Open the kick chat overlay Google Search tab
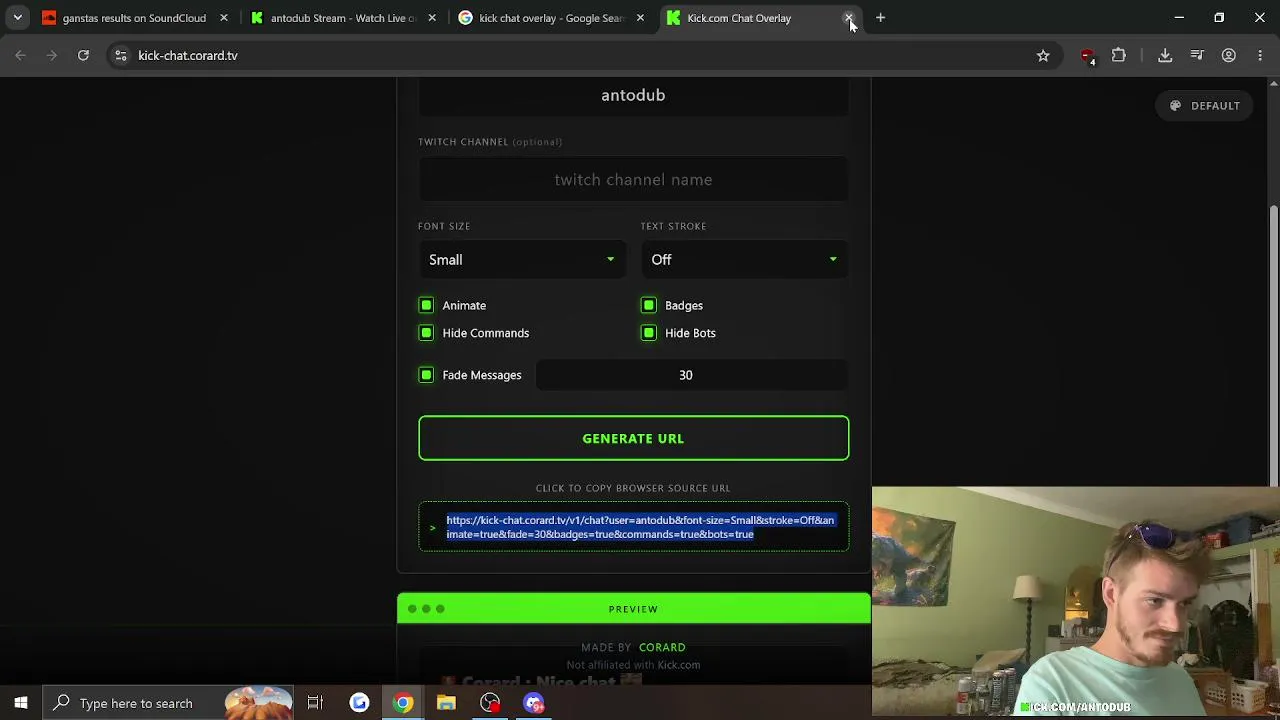 point(552,17)
